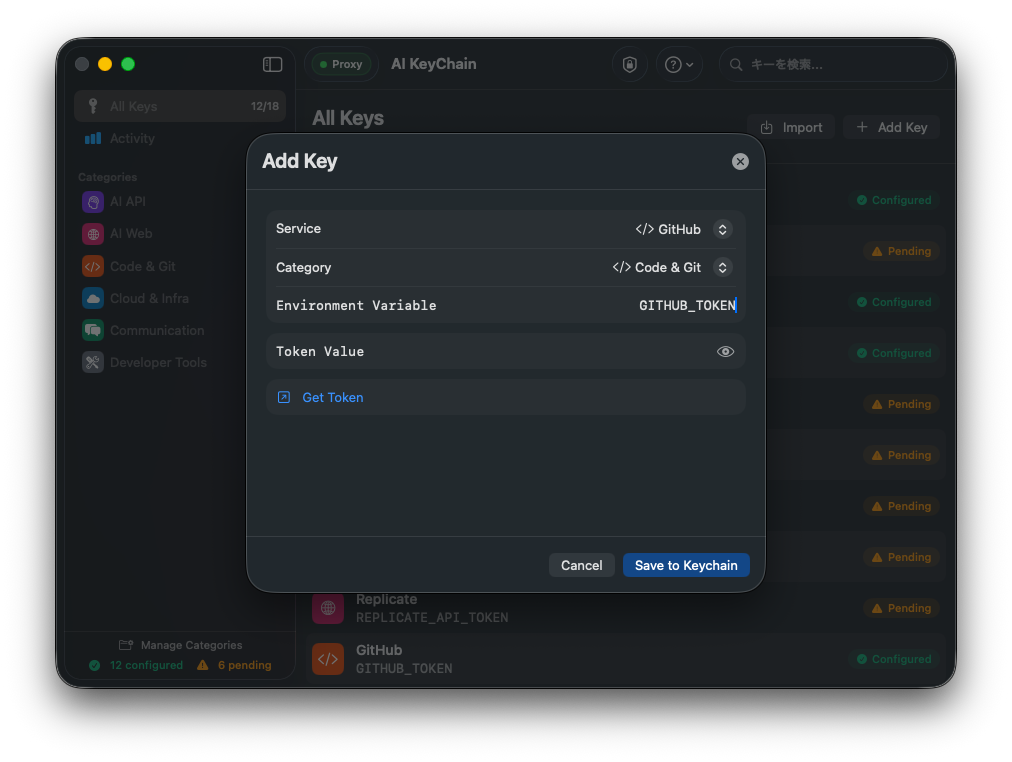Click the Get Token external link icon

[284, 397]
